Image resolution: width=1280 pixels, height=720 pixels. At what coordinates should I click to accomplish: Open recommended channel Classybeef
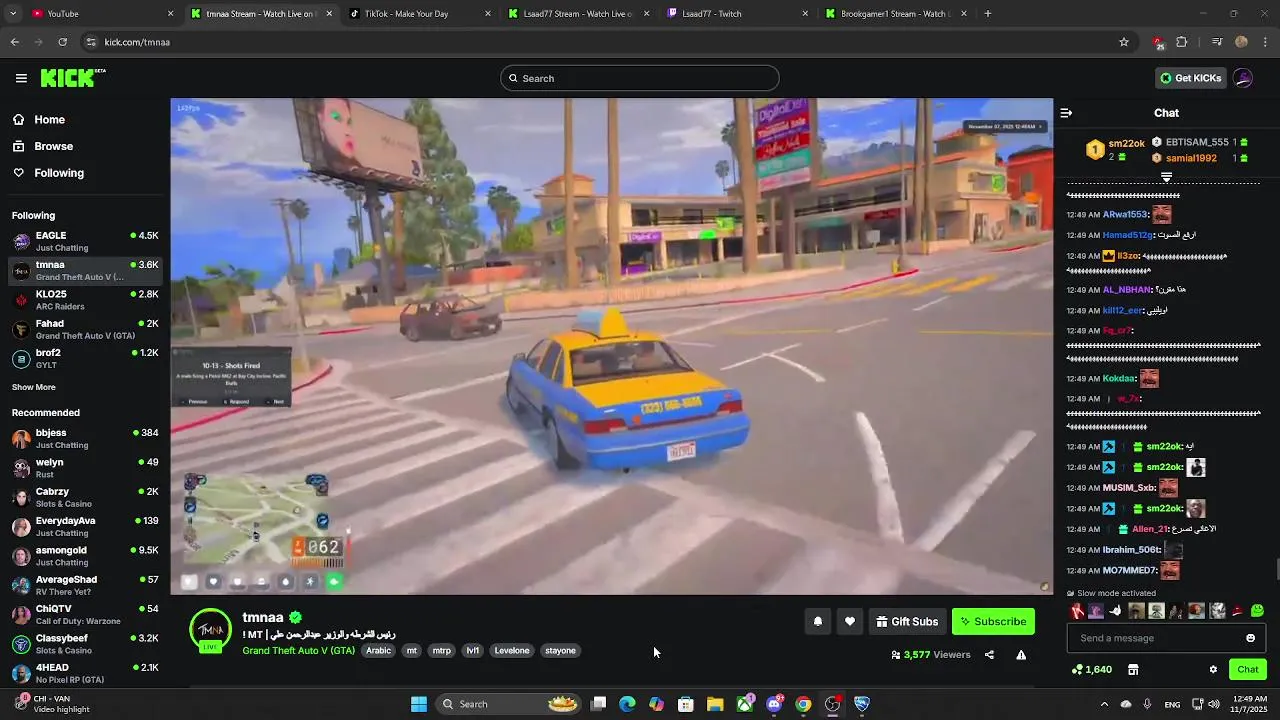click(x=85, y=643)
